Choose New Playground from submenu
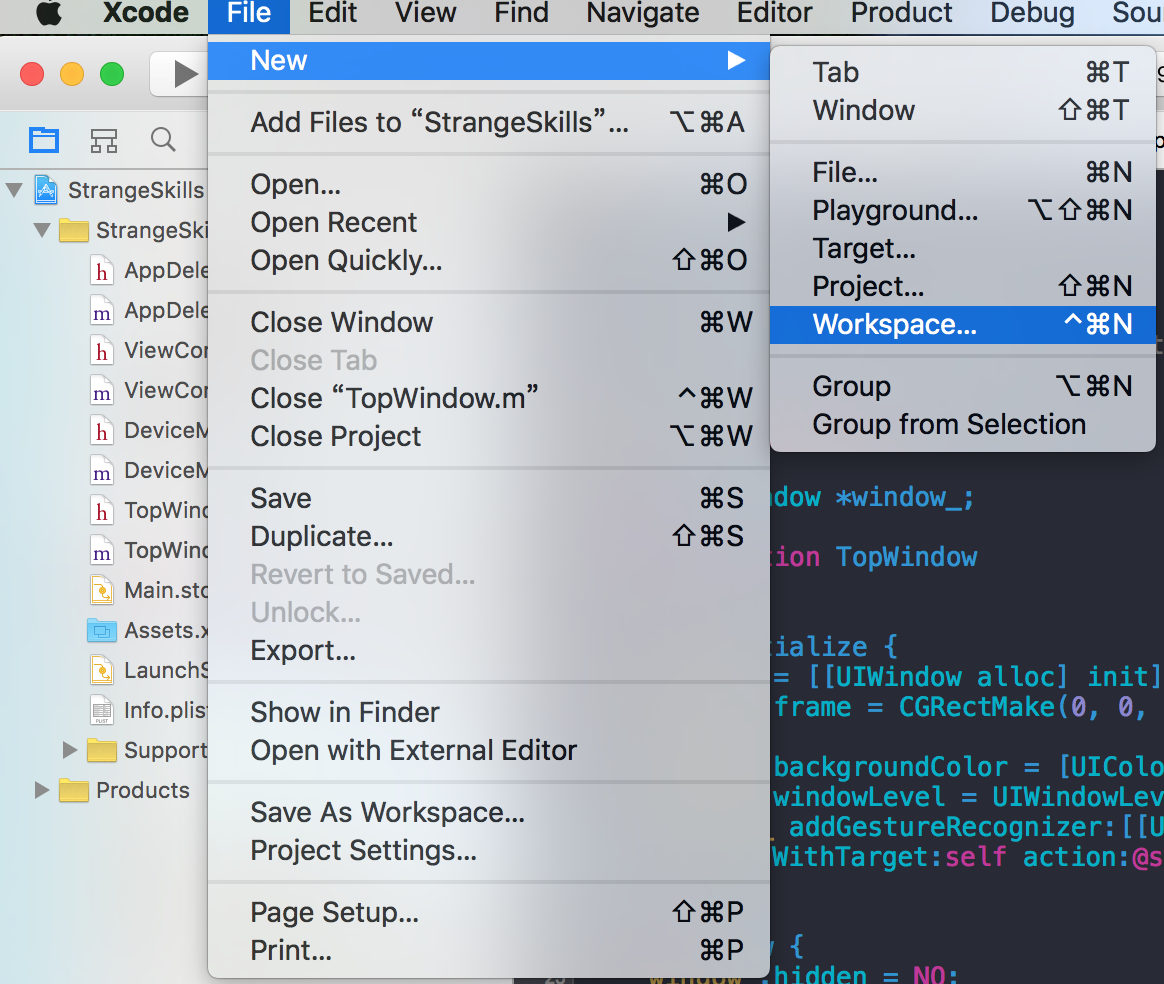 coord(963,211)
